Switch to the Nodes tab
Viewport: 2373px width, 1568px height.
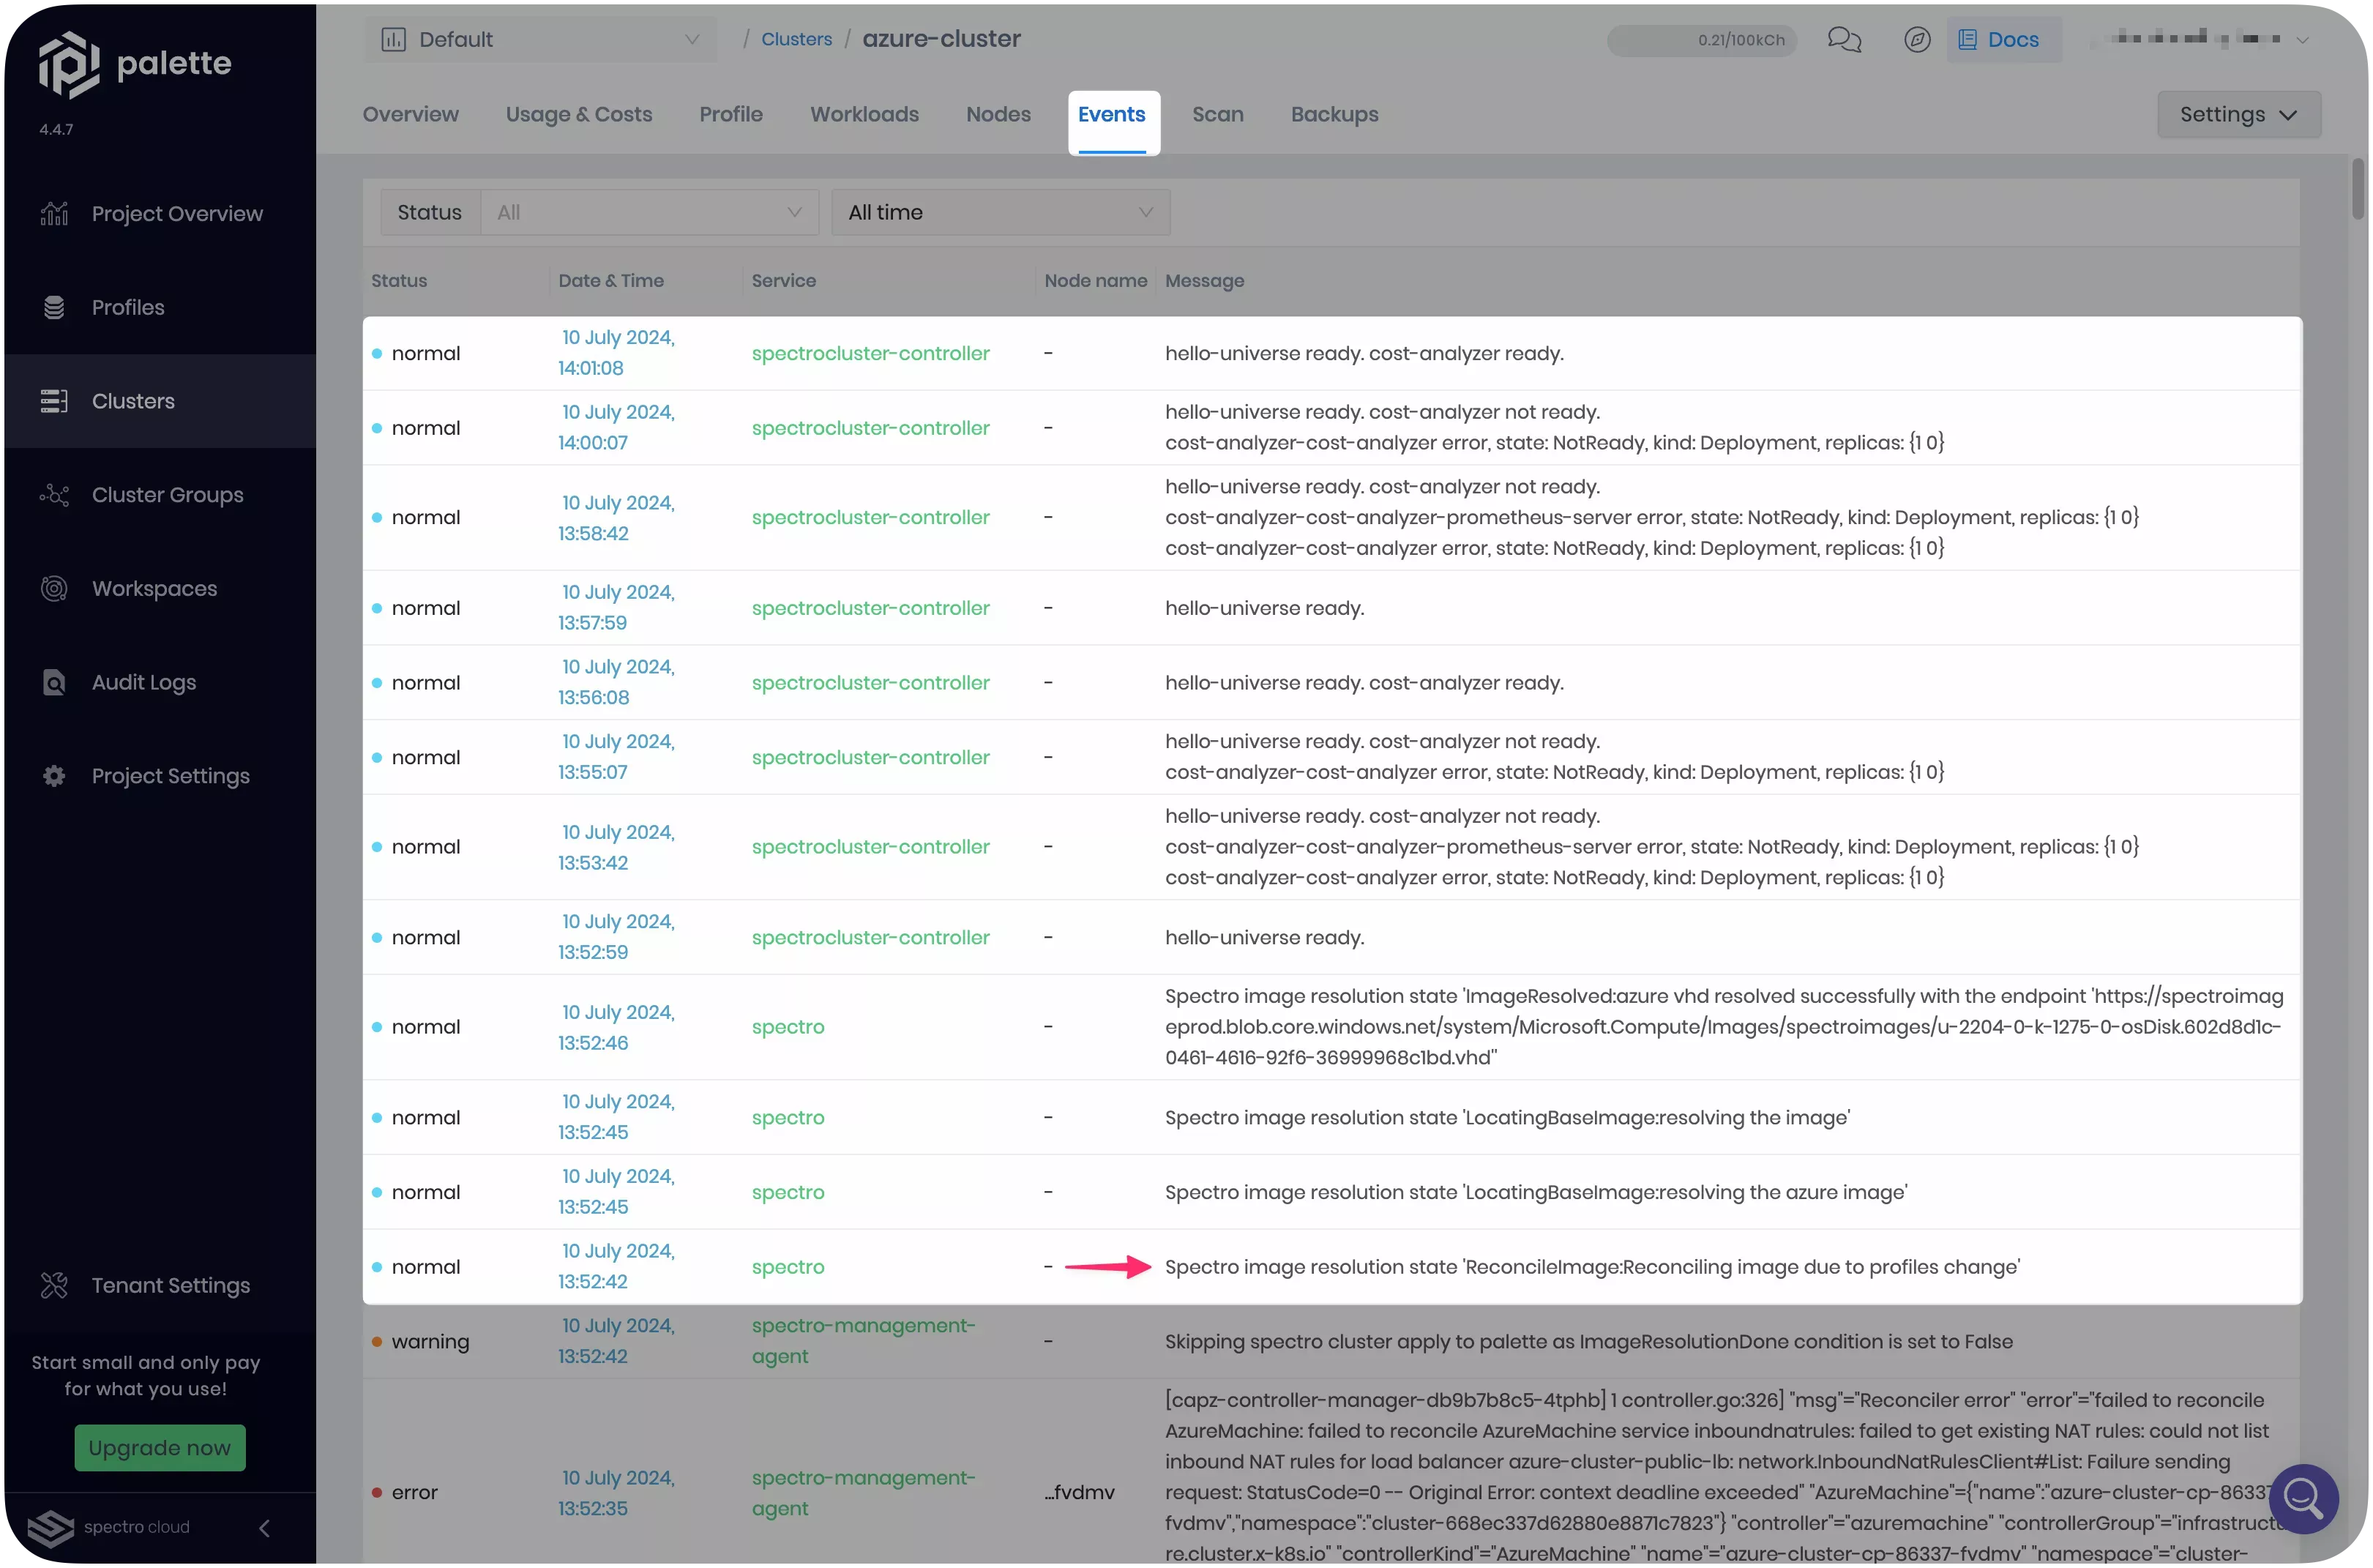[x=998, y=115]
